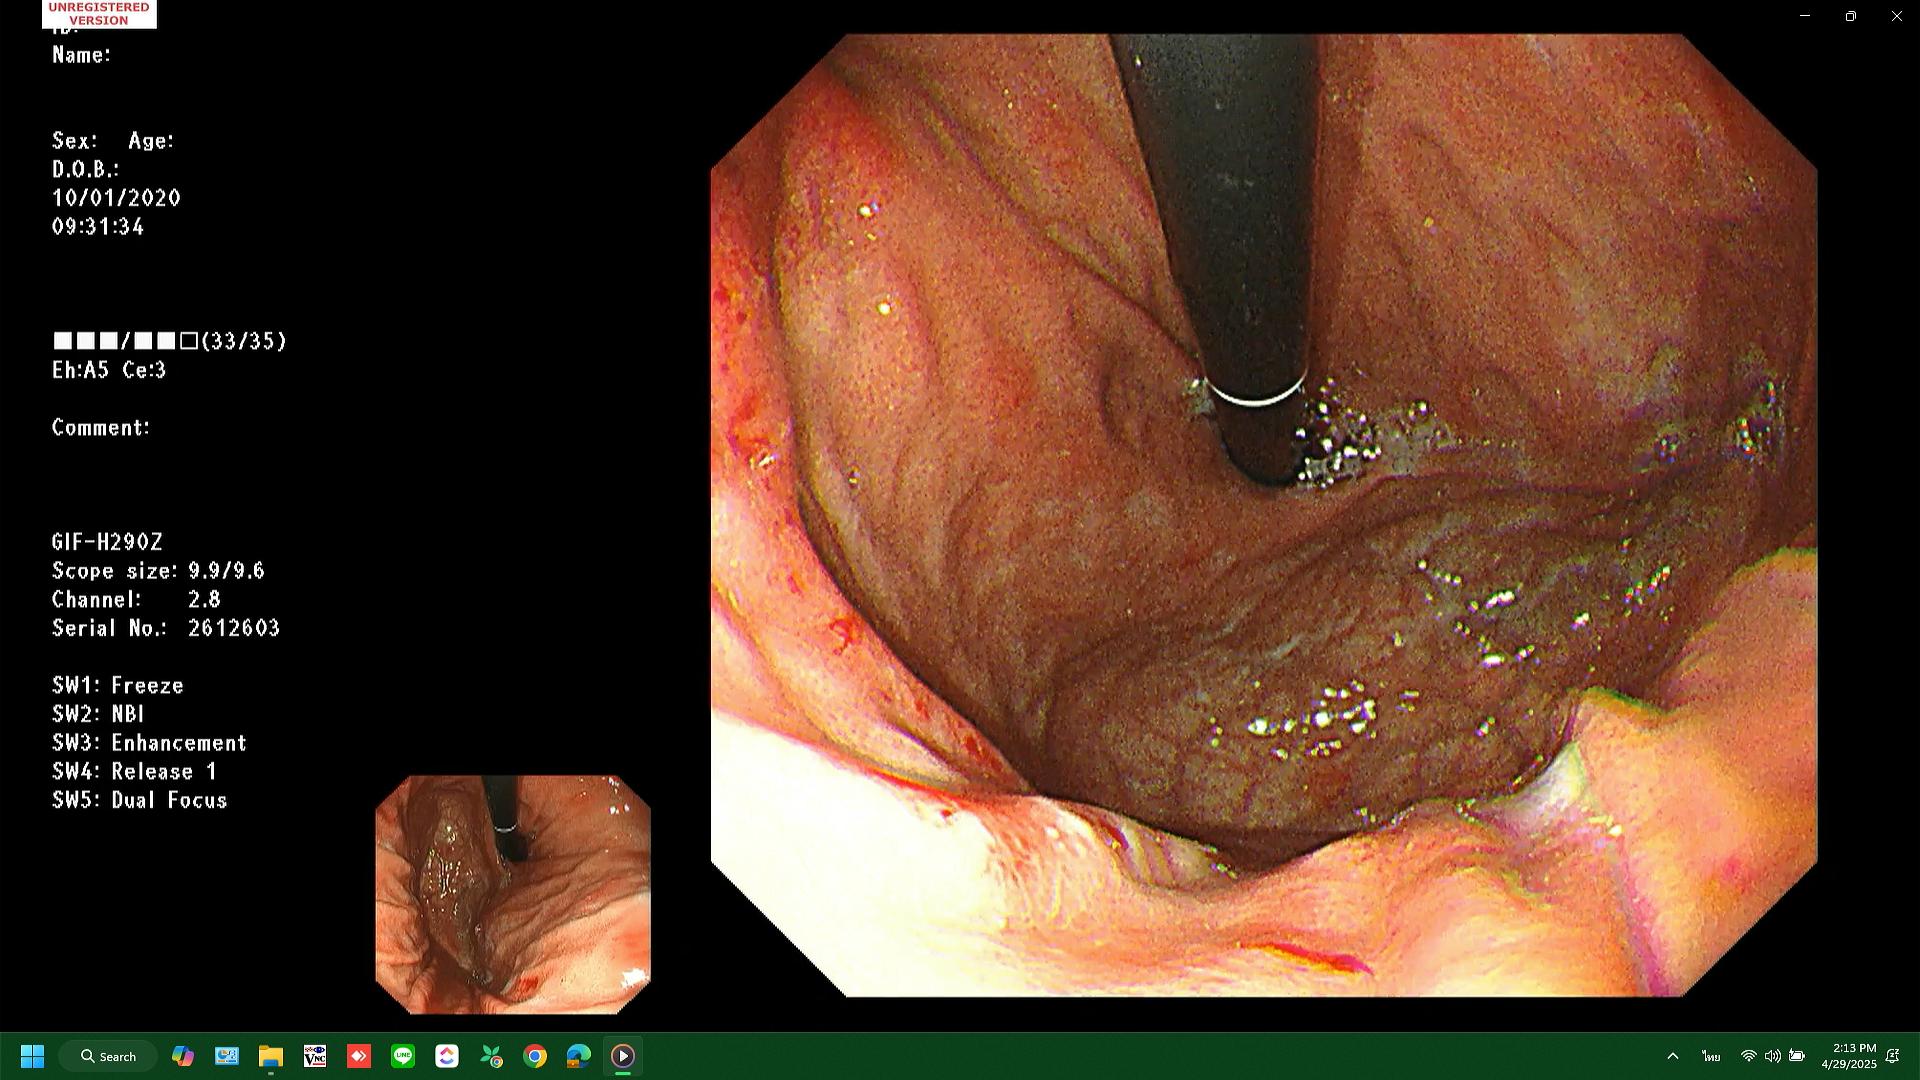Click the picture-in-picture endoscopy thumbnail
This screenshot has height=1080, width=1920.
coord(513,895)
